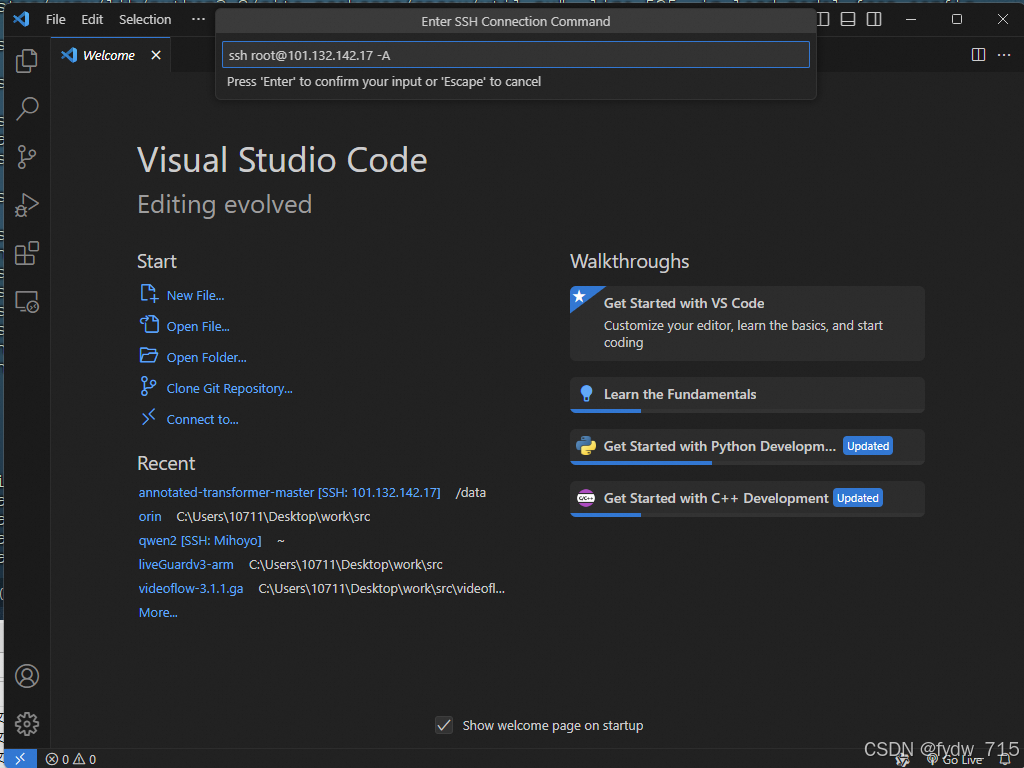Open recent annotated-transformer-master SSH project

coord(289,492)
